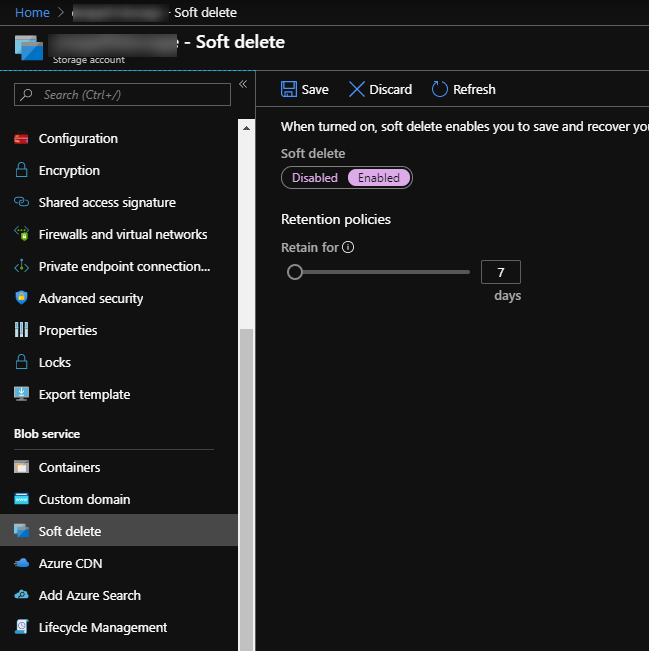Viewport: 649px width, 651px height.
Task: Collapse the sidebar with double-chevron button
Action: click(242, 84)
